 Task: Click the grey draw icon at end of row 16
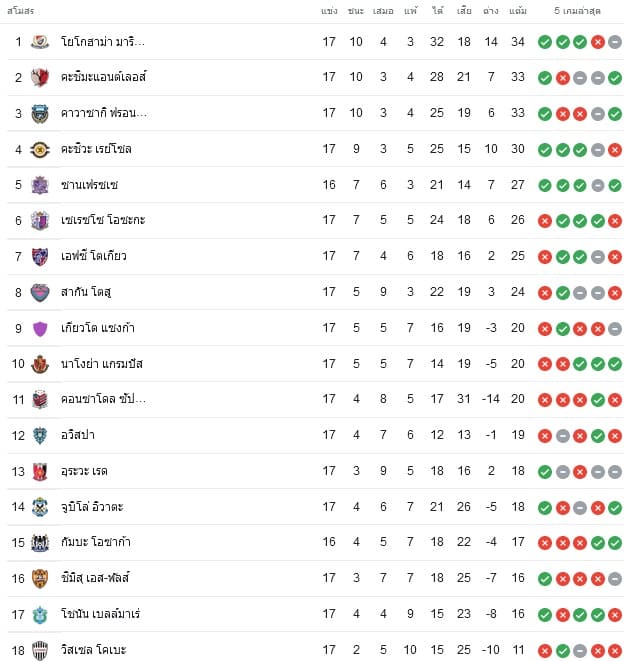point(615,579)
